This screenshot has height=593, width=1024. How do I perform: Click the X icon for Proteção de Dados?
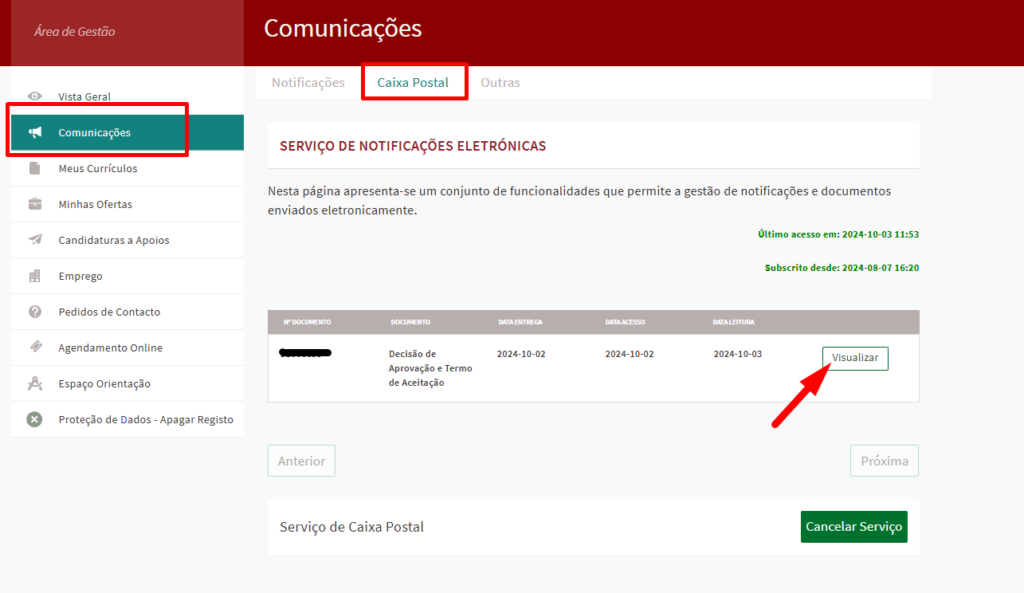(x=35, y=420)
